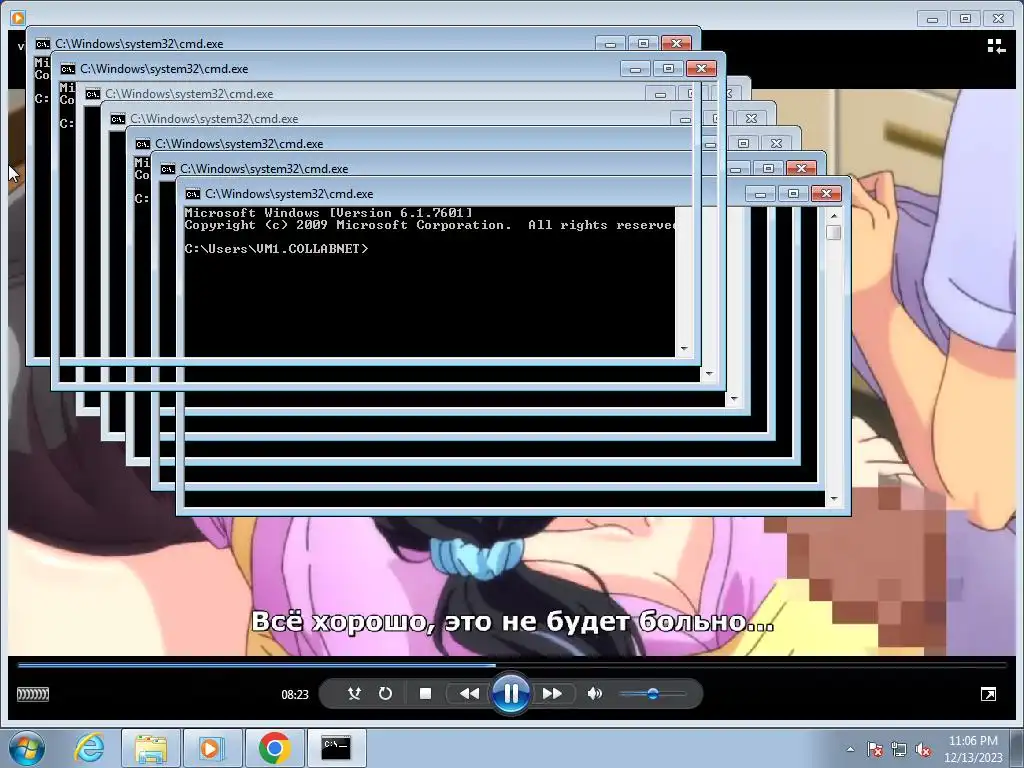Click the visualizer bars icon

tap(33, 694)
